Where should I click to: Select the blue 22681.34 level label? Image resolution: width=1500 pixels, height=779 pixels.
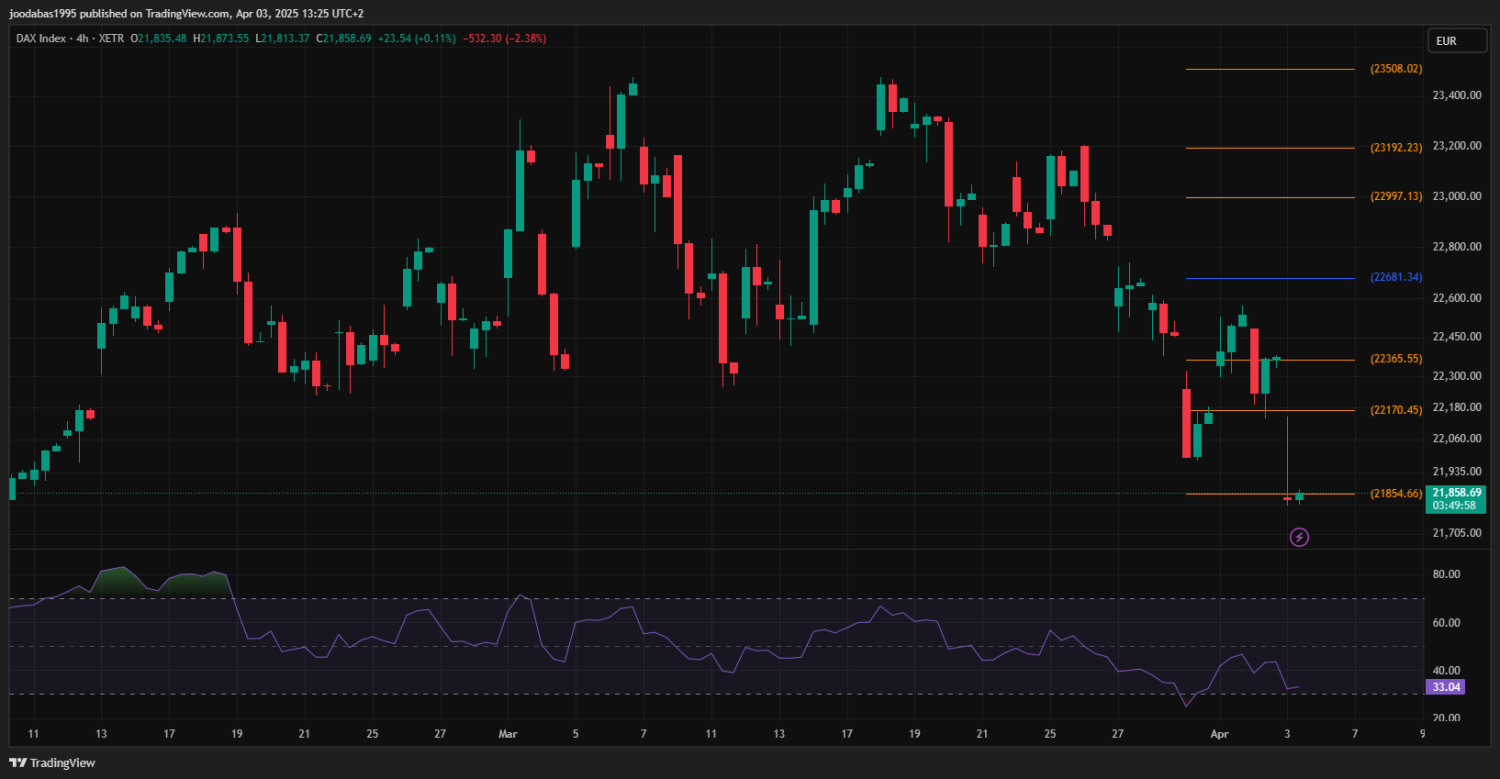point(1396,277)
